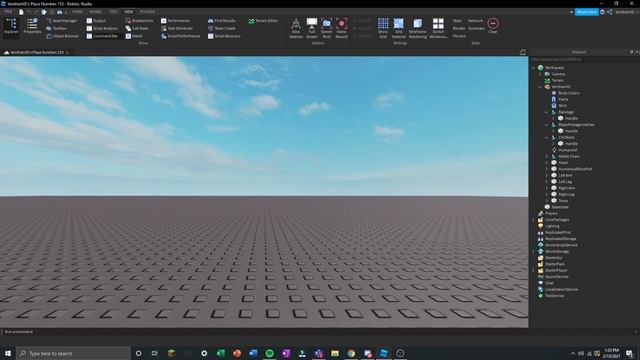Show the Render stats

[x=459, y=28]
